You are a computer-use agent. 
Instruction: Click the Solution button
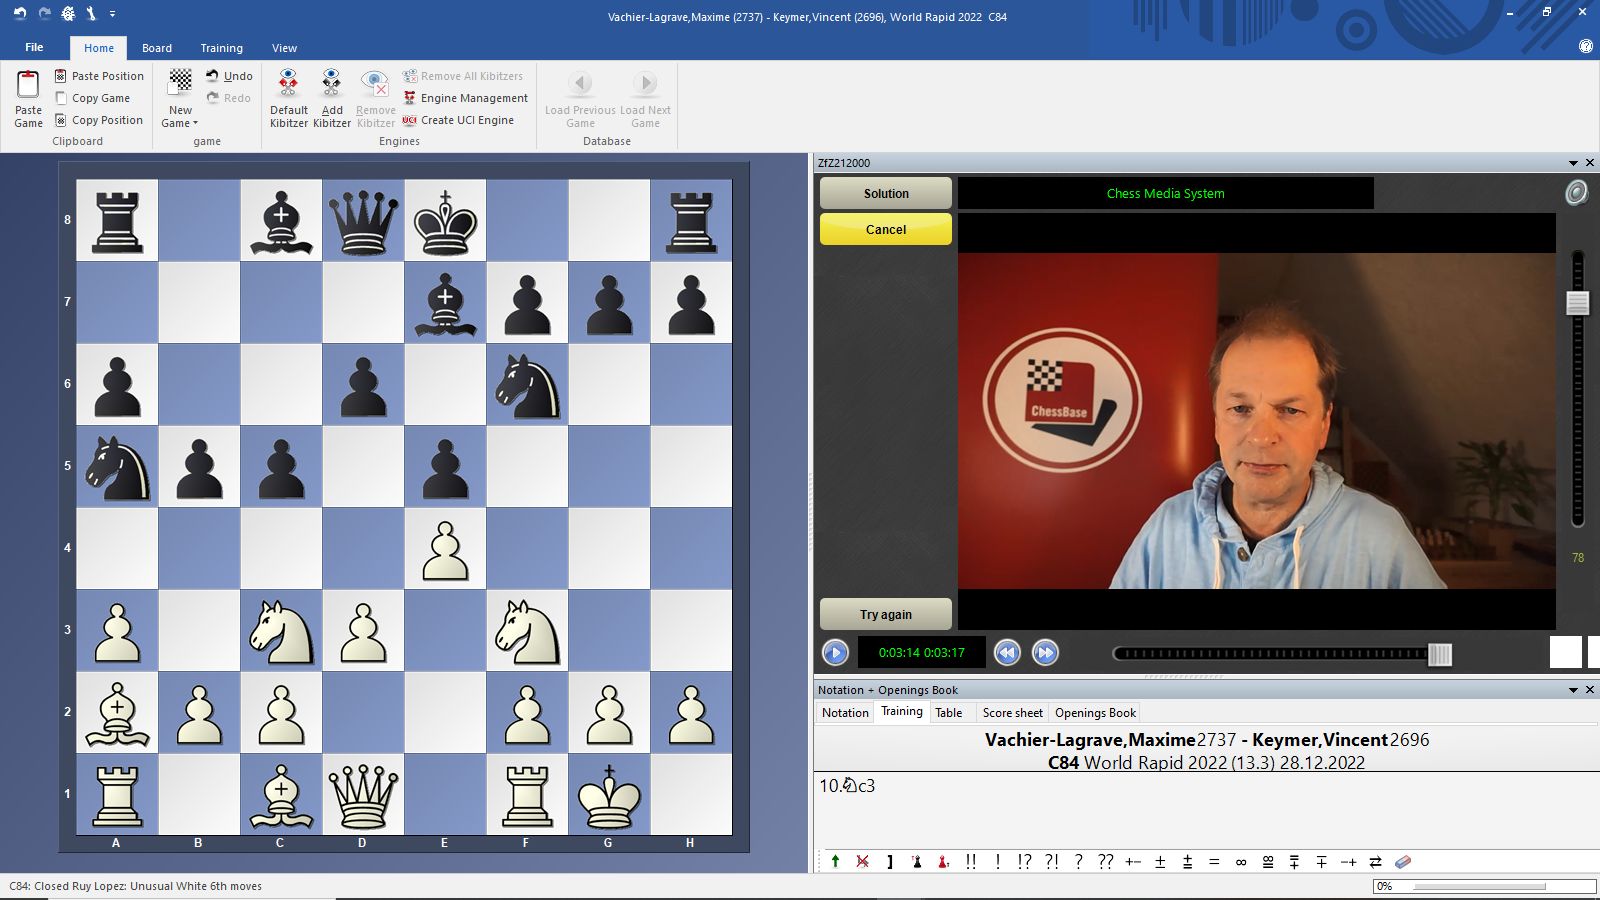[x=885, y=194]
